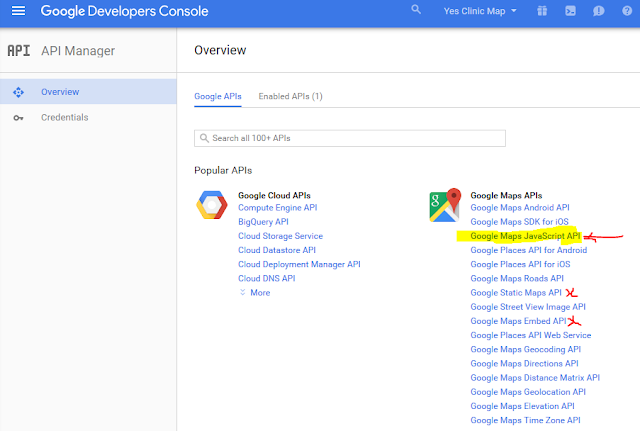Click the Overview page heading
Screen dimensions: 640x431
tap(220, 50)
